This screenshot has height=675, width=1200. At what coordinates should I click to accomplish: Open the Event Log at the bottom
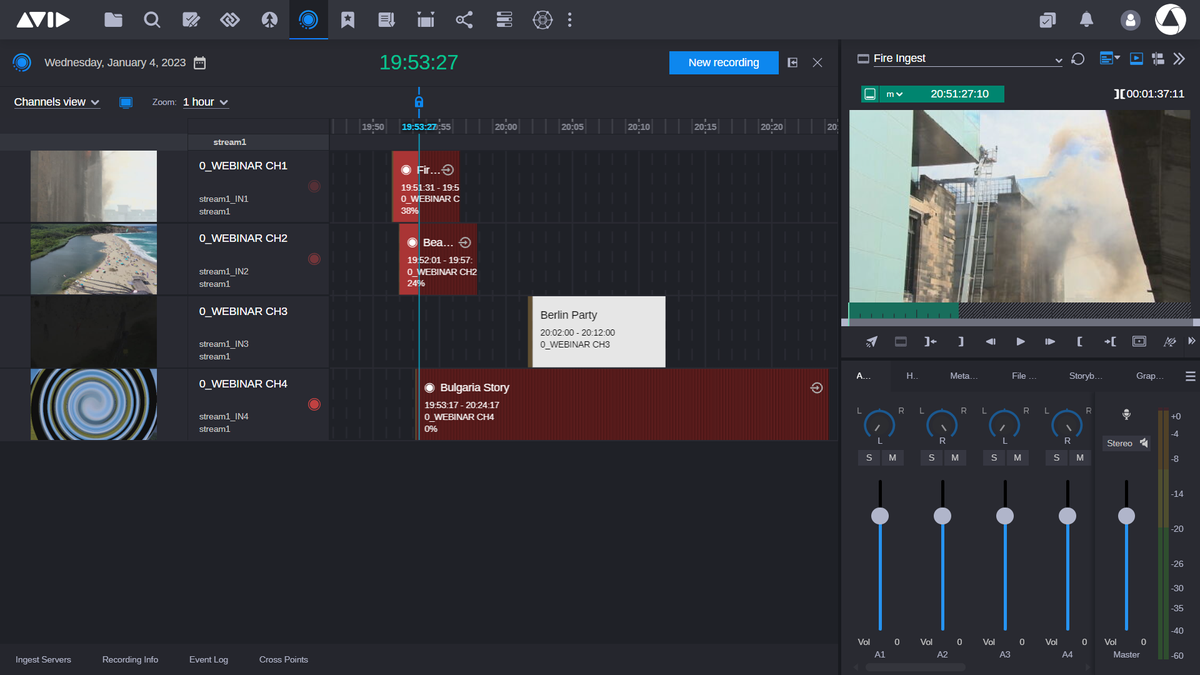click(208, 659)
